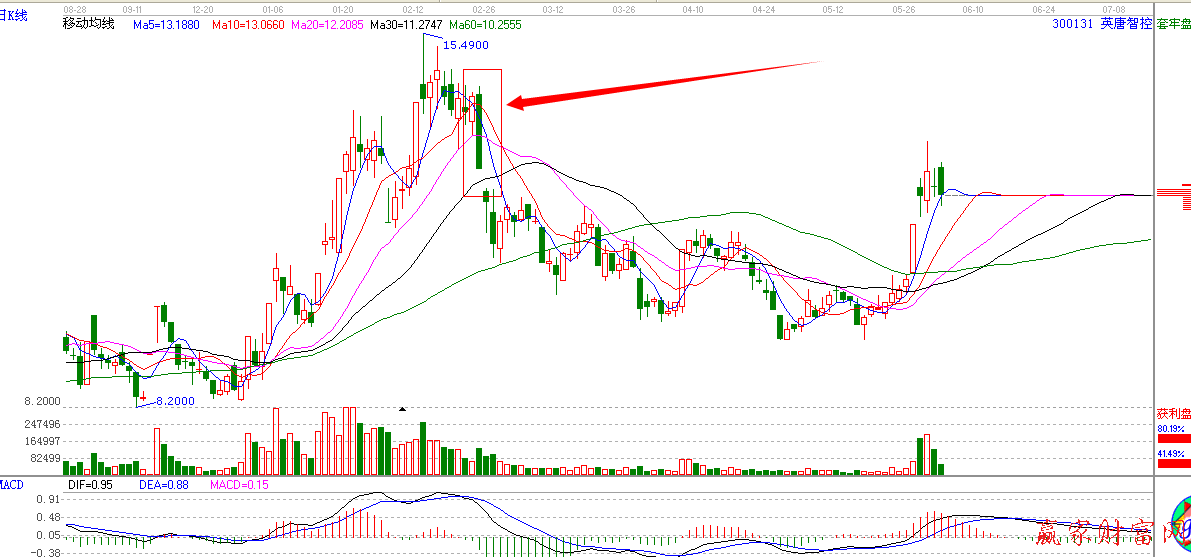Image resolution: width=1191 pixels, height=557 pixels.
Task: Click the red 80.19% profit bar
Action: tap(1173, 438)
